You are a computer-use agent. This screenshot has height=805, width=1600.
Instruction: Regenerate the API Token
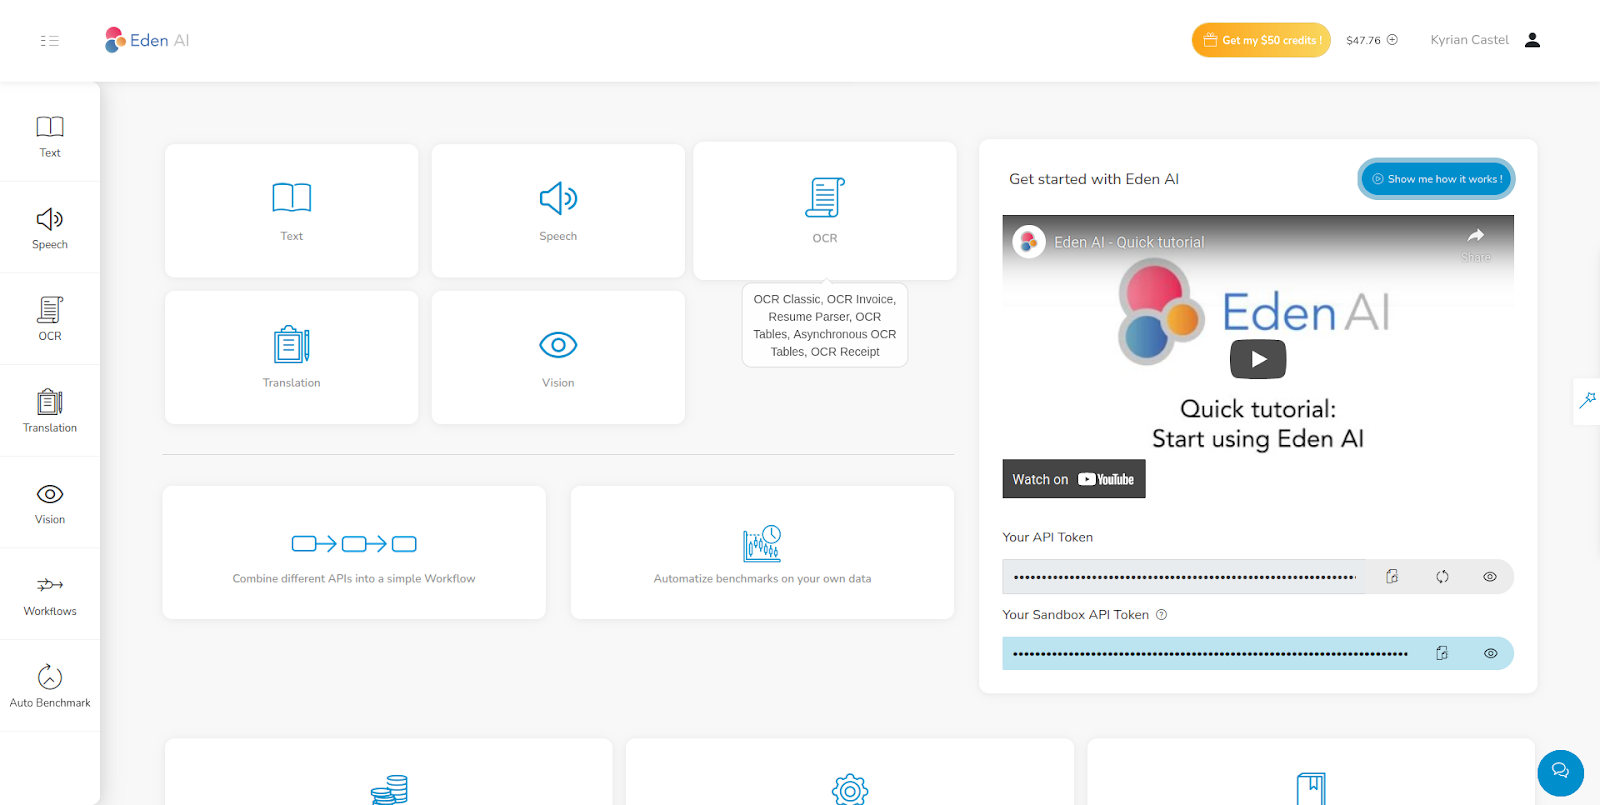coord(1442,577)
